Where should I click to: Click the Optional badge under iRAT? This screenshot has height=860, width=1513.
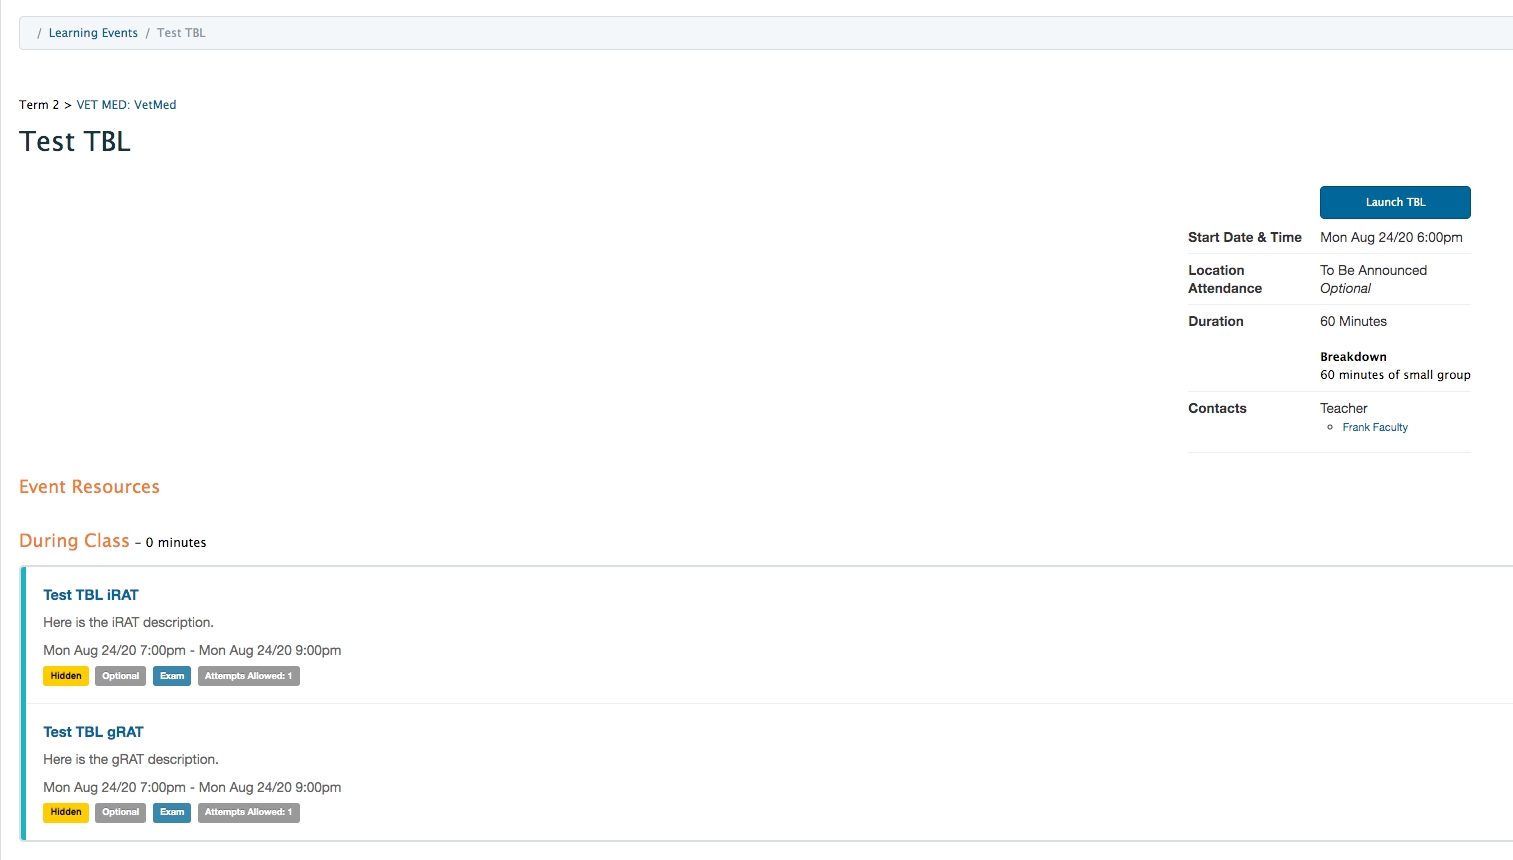pos(120,676)
